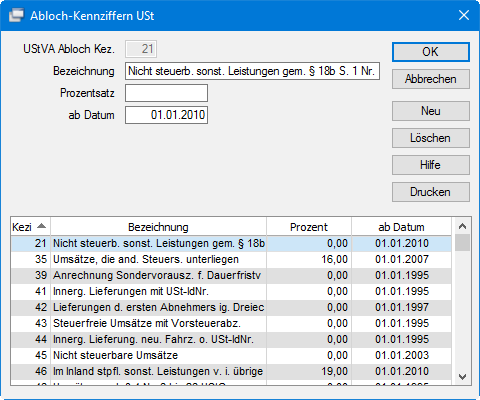Select row 41 Innerg. Lieferungen mit USt-IdNr.

231,291
